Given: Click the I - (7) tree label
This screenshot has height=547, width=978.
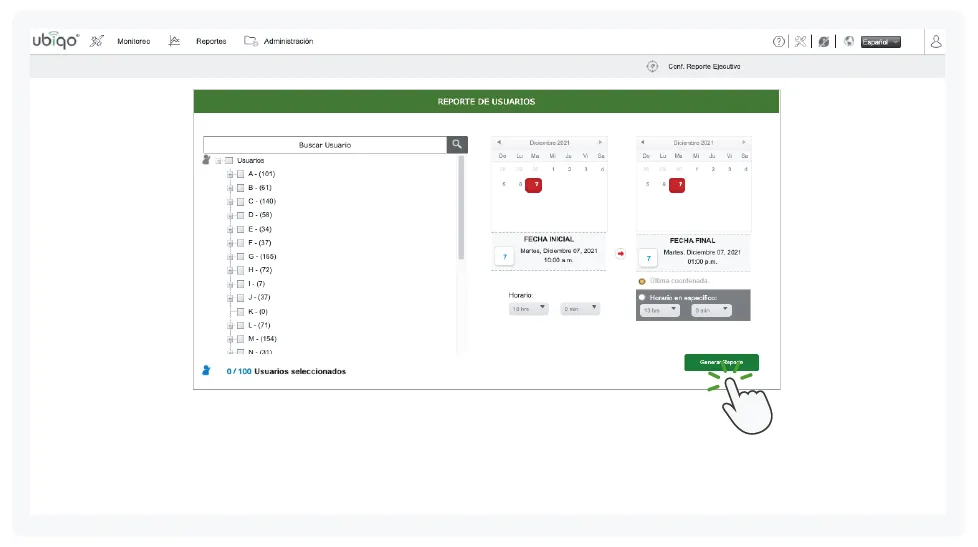Looking at the screenshot, I should click(x=256, y=284).
